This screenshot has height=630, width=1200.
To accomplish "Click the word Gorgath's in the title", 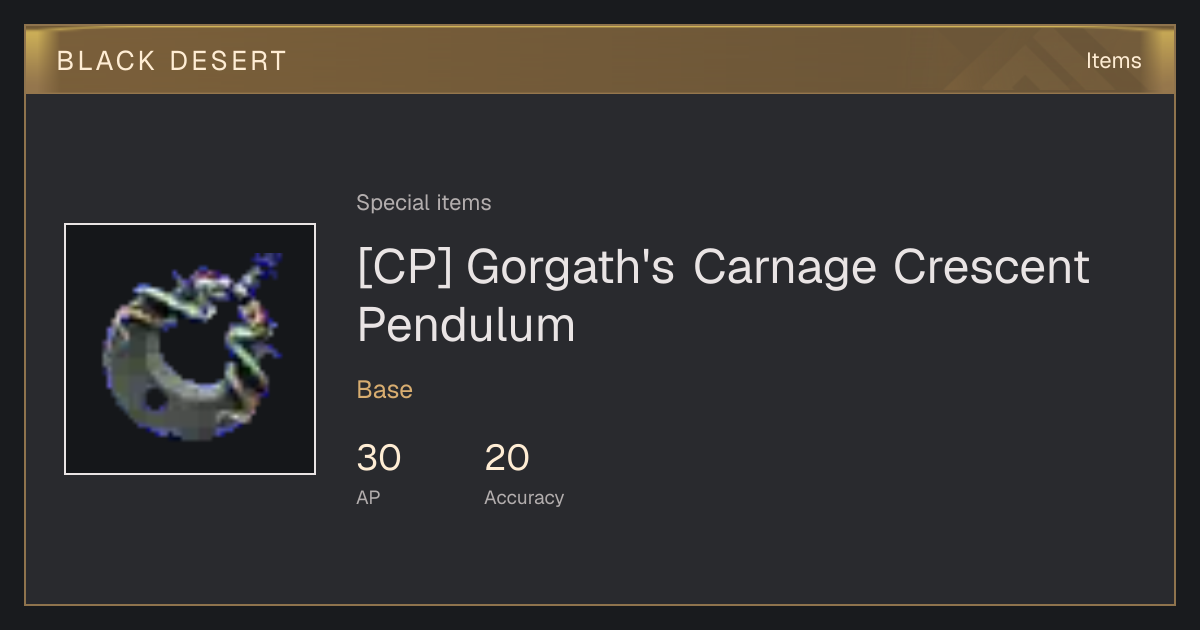I will 571,268.
